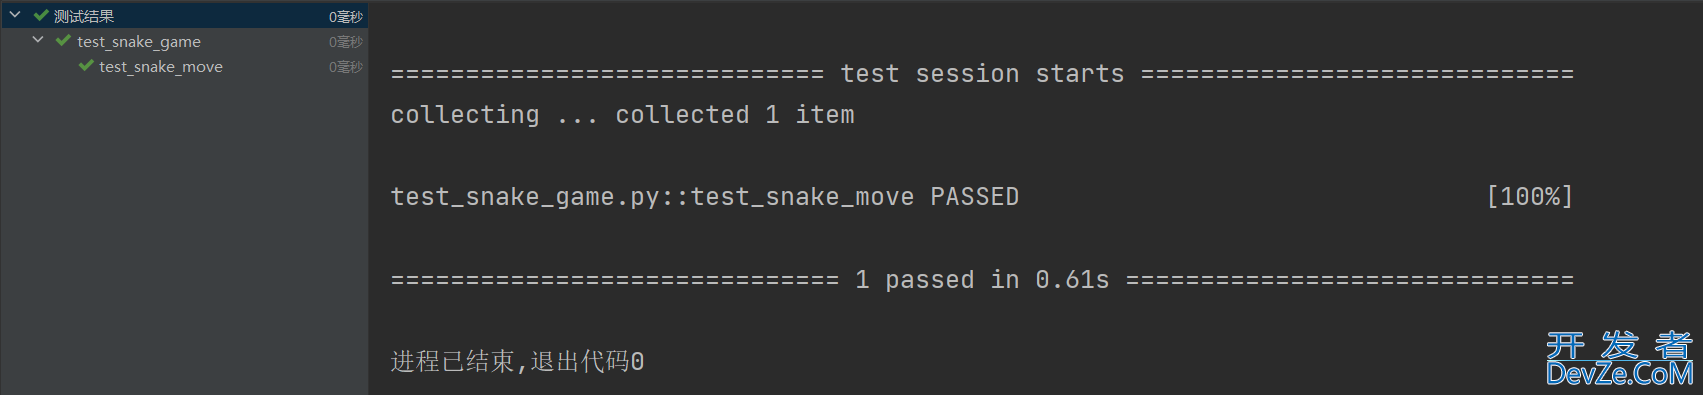The image size is (1703, 395).
Task: Click the 进程已结束,退出代码0 message
Action: [x=517, y=361]
